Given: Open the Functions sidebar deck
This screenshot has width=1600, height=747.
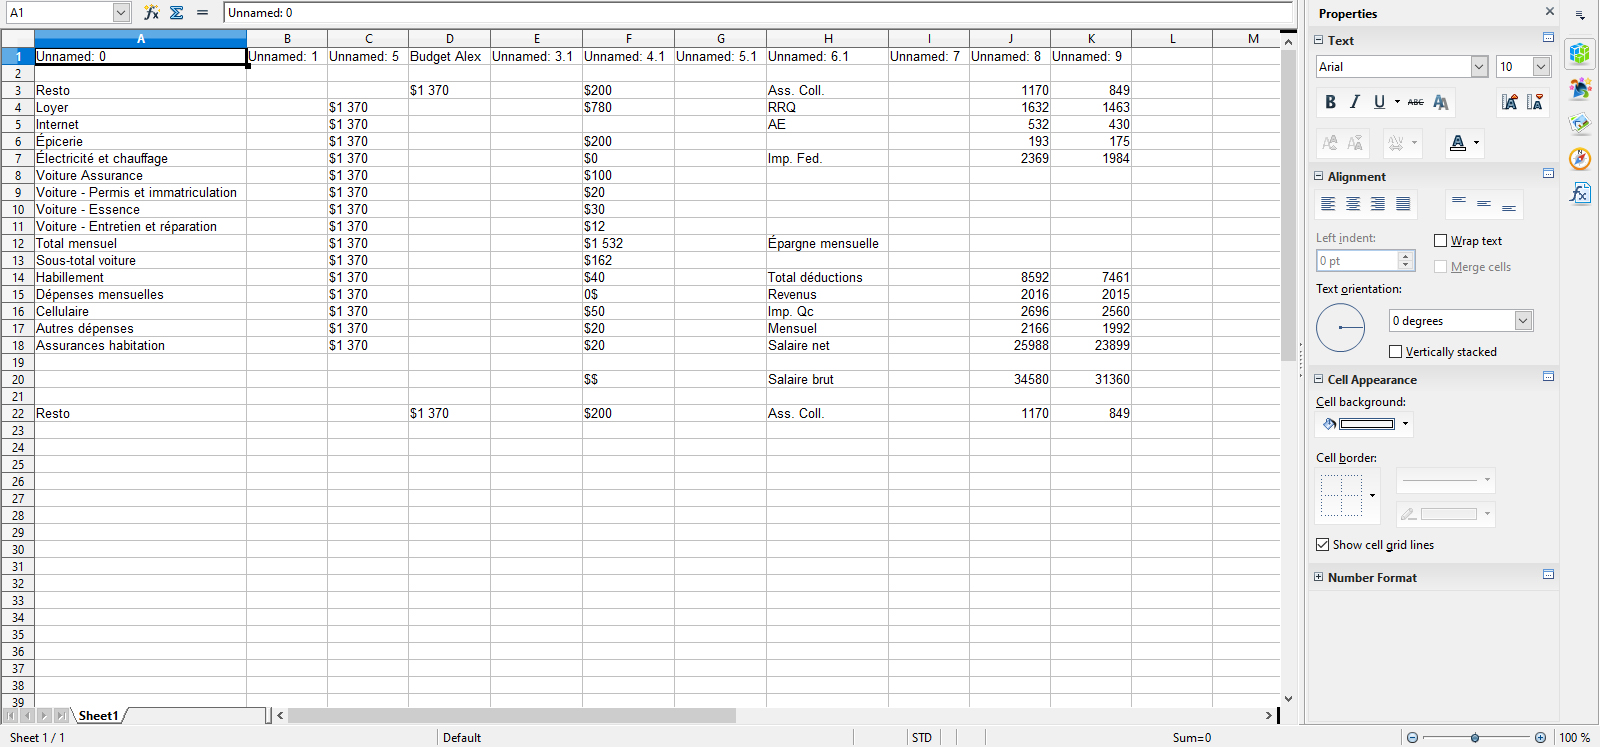Looking at the screenshot, I should pyautogui.click(x=1580, y=193).
